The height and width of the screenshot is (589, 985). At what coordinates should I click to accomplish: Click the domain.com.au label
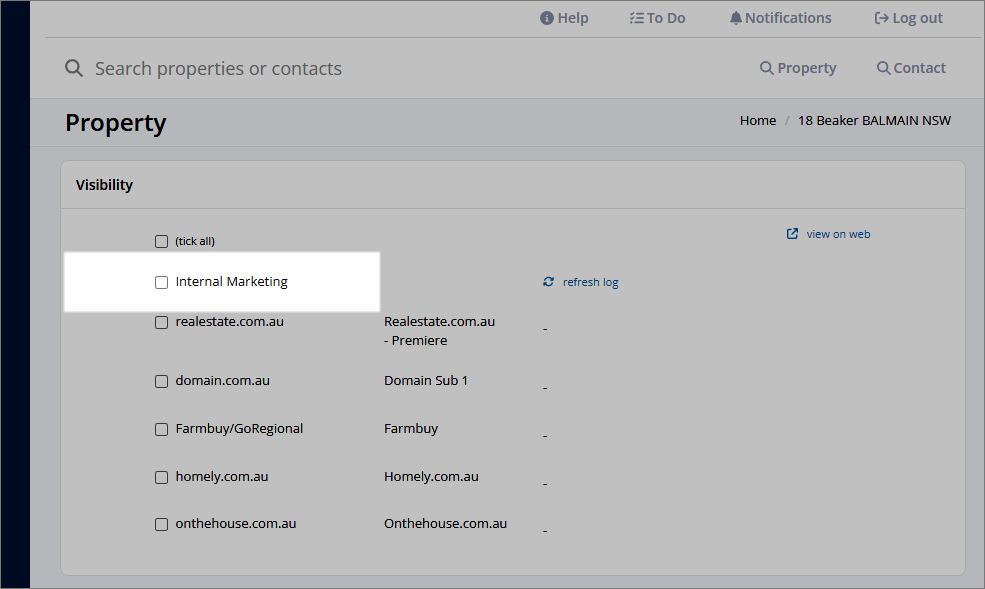223,381
